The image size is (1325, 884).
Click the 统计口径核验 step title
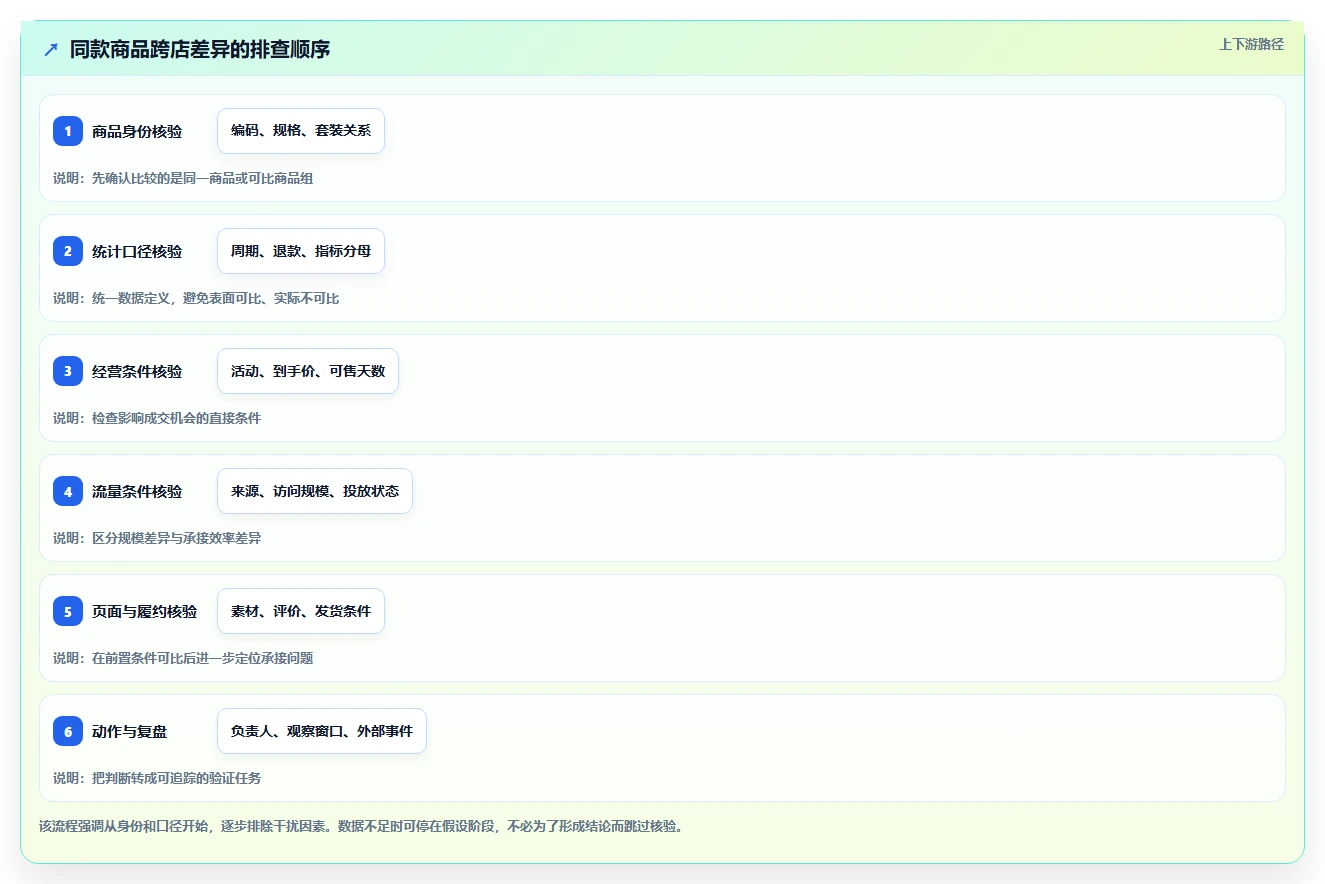[137, 251]
